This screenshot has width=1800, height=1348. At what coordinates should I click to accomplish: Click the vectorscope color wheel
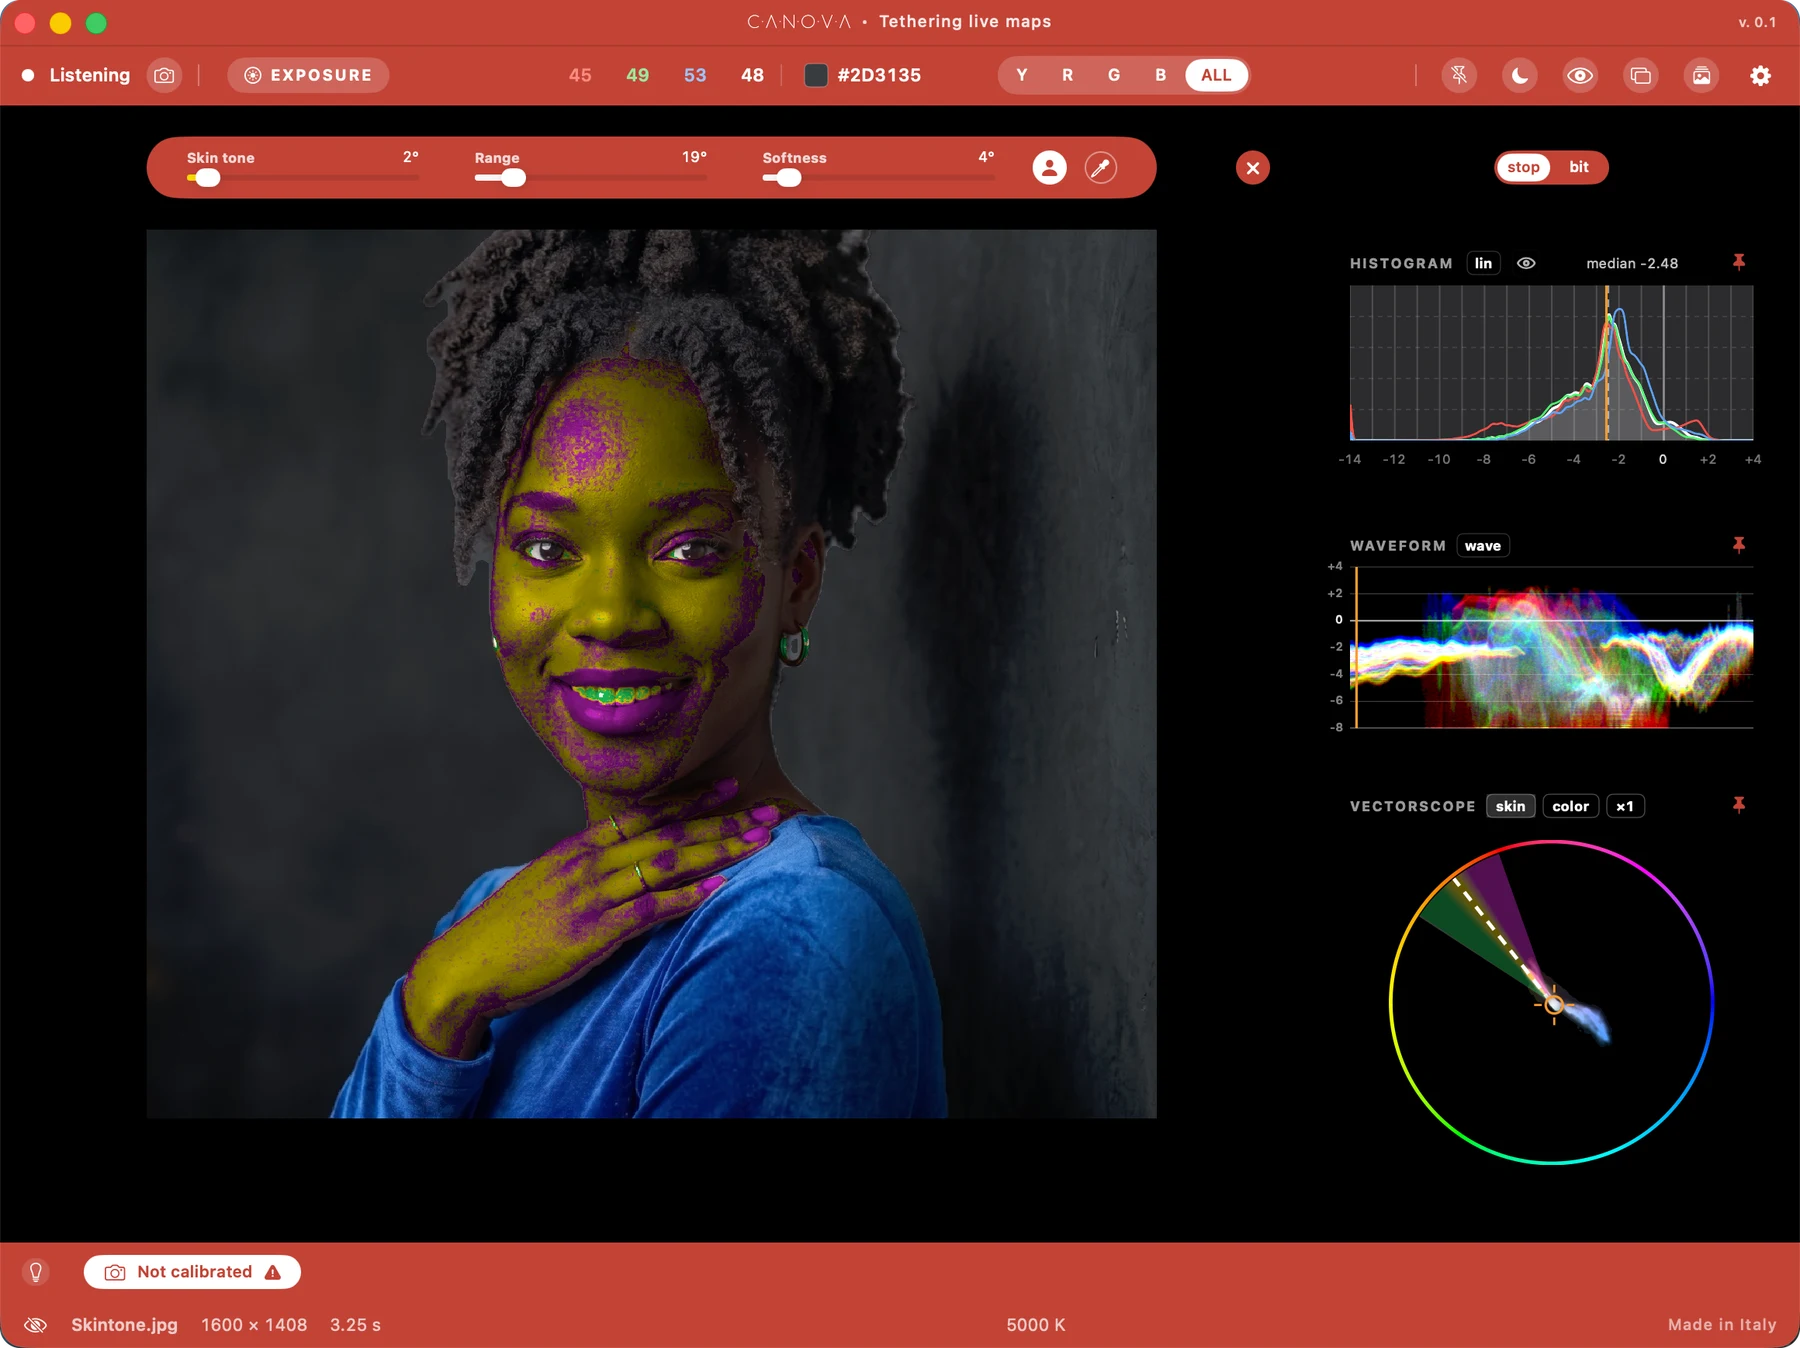point(1552,1002)
